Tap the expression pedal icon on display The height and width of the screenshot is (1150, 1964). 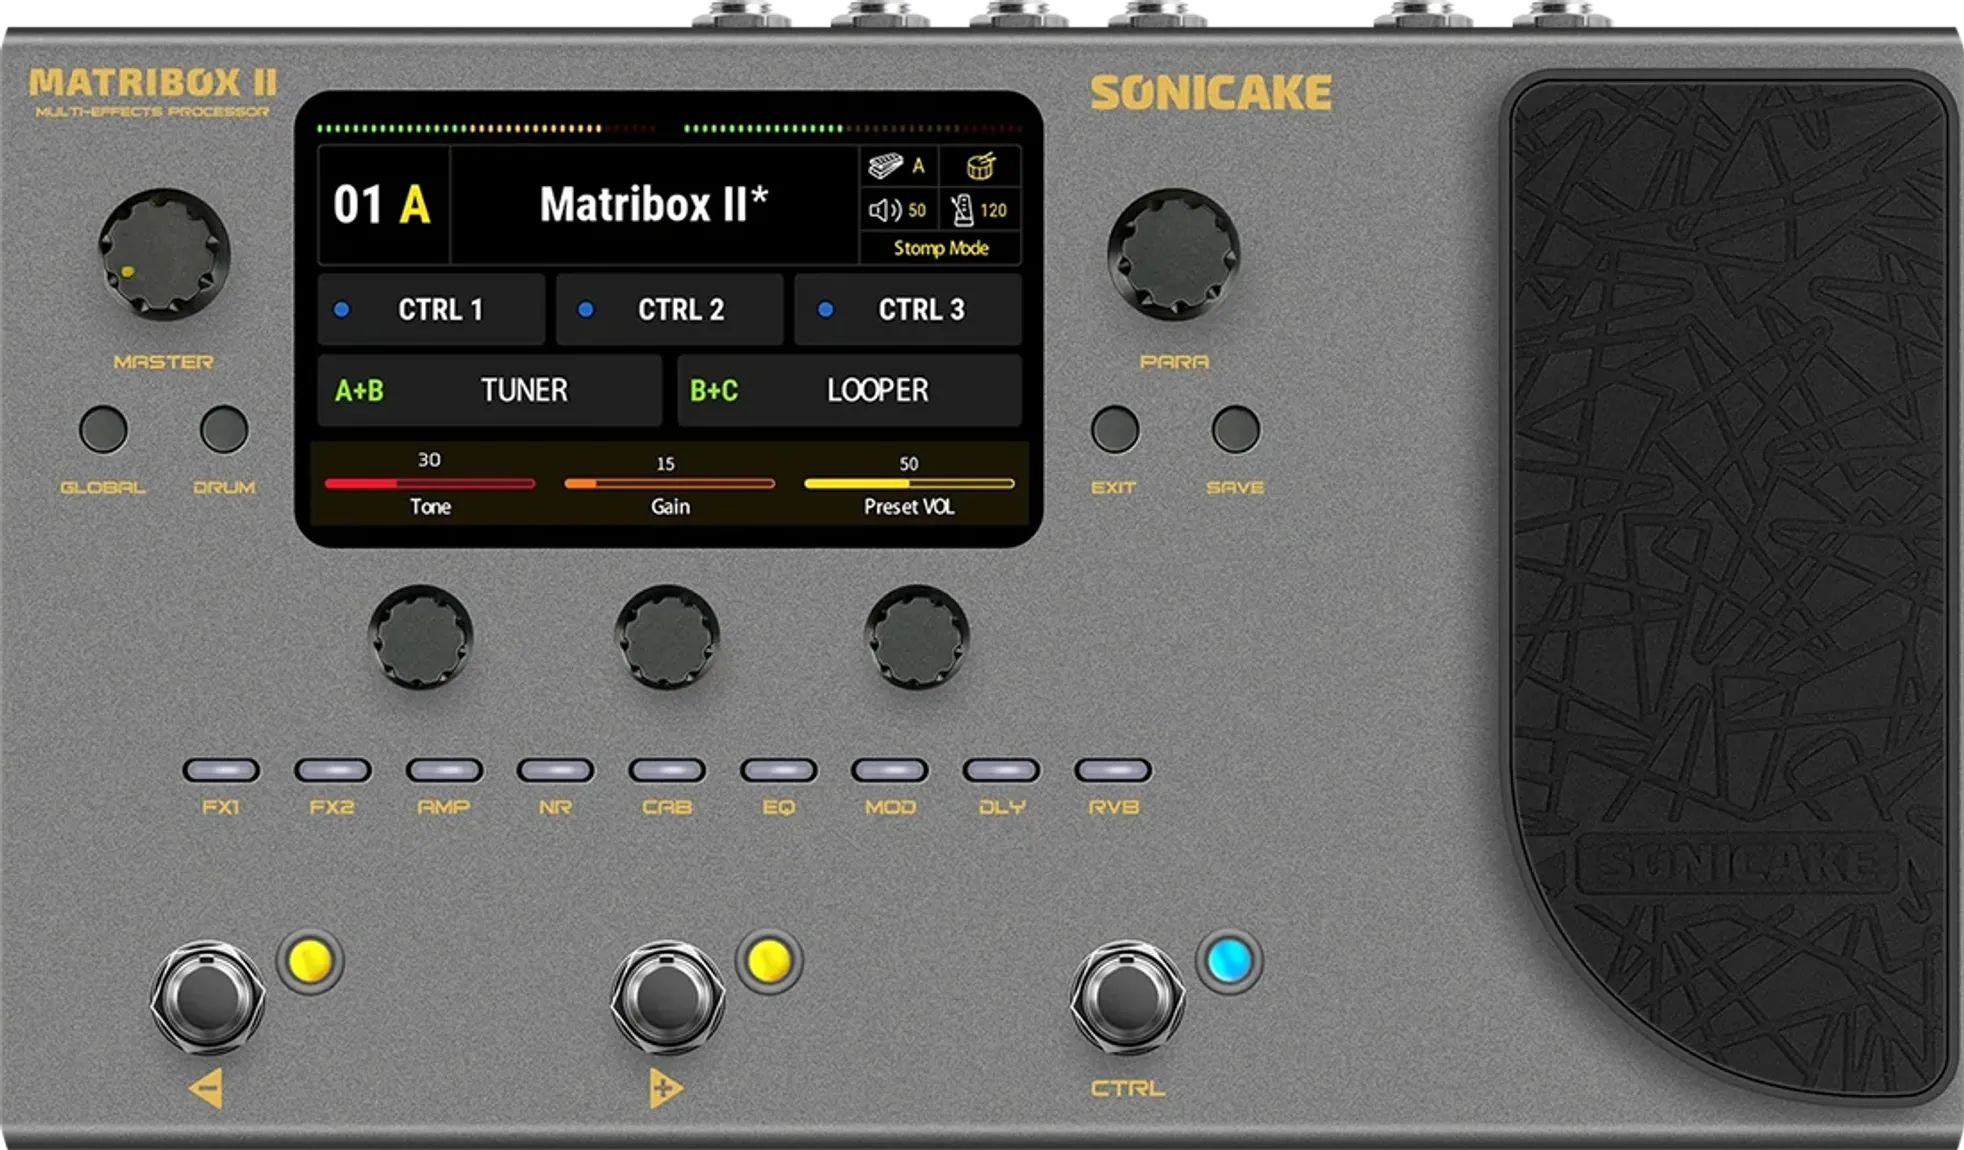point(885,166)
